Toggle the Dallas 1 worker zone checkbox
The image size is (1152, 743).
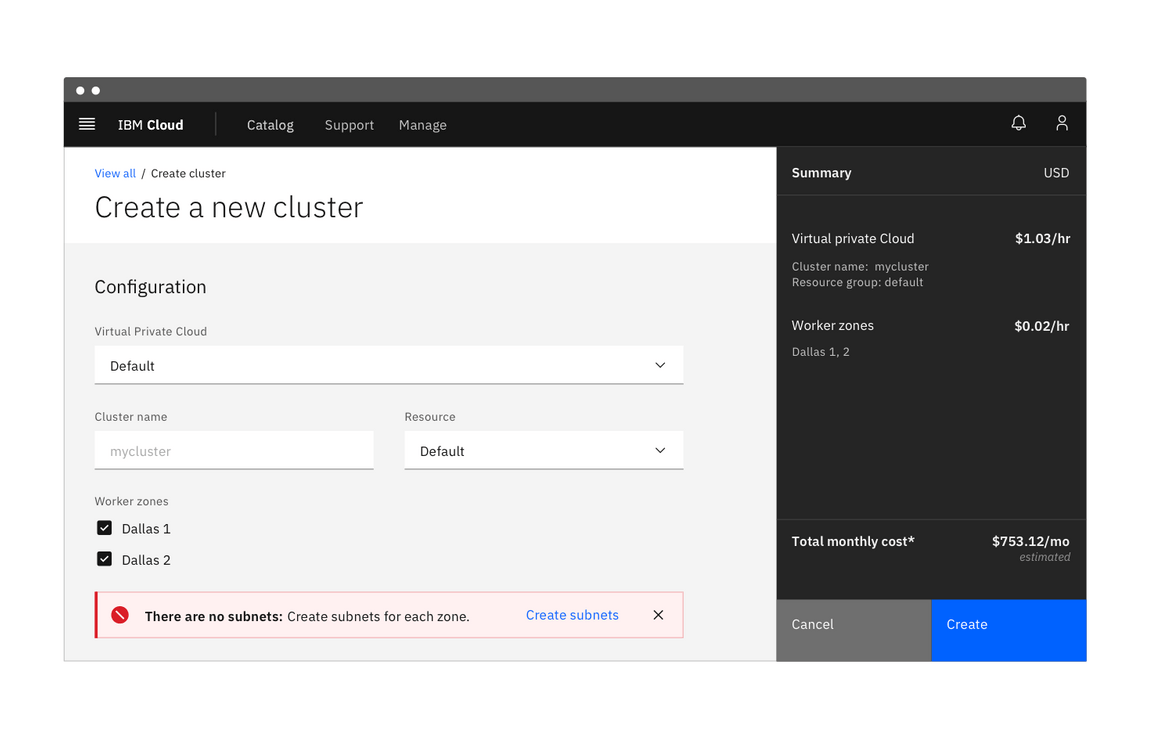(x=104, y=527)
